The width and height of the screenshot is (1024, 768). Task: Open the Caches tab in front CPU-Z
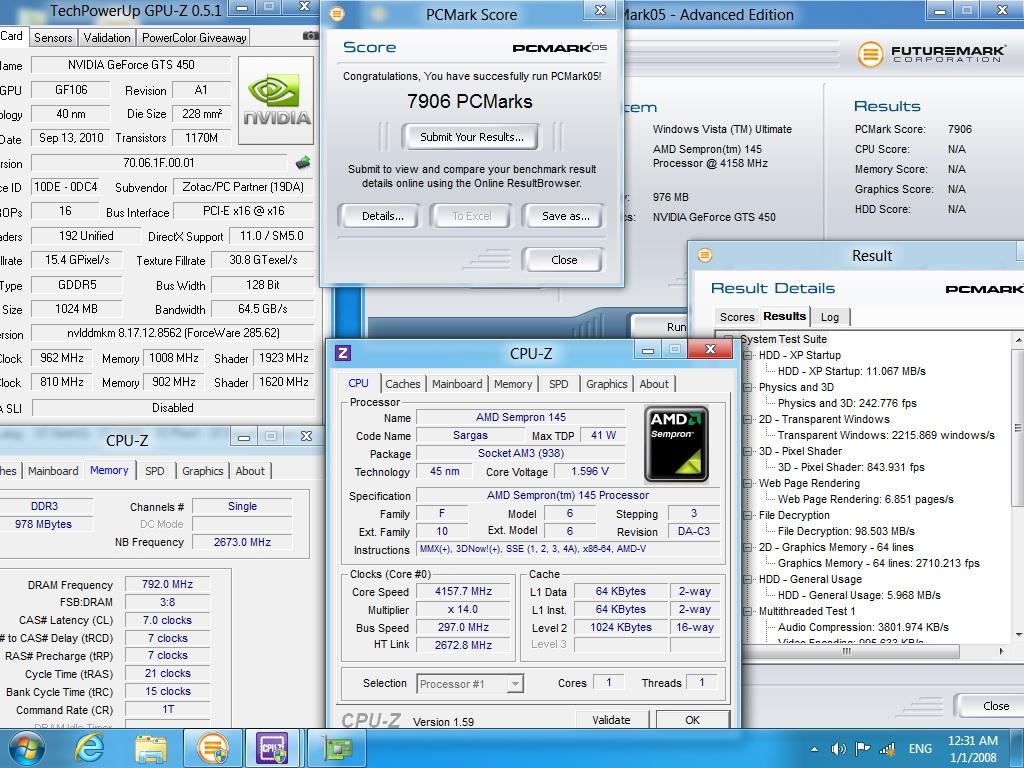tap(403, 384)
